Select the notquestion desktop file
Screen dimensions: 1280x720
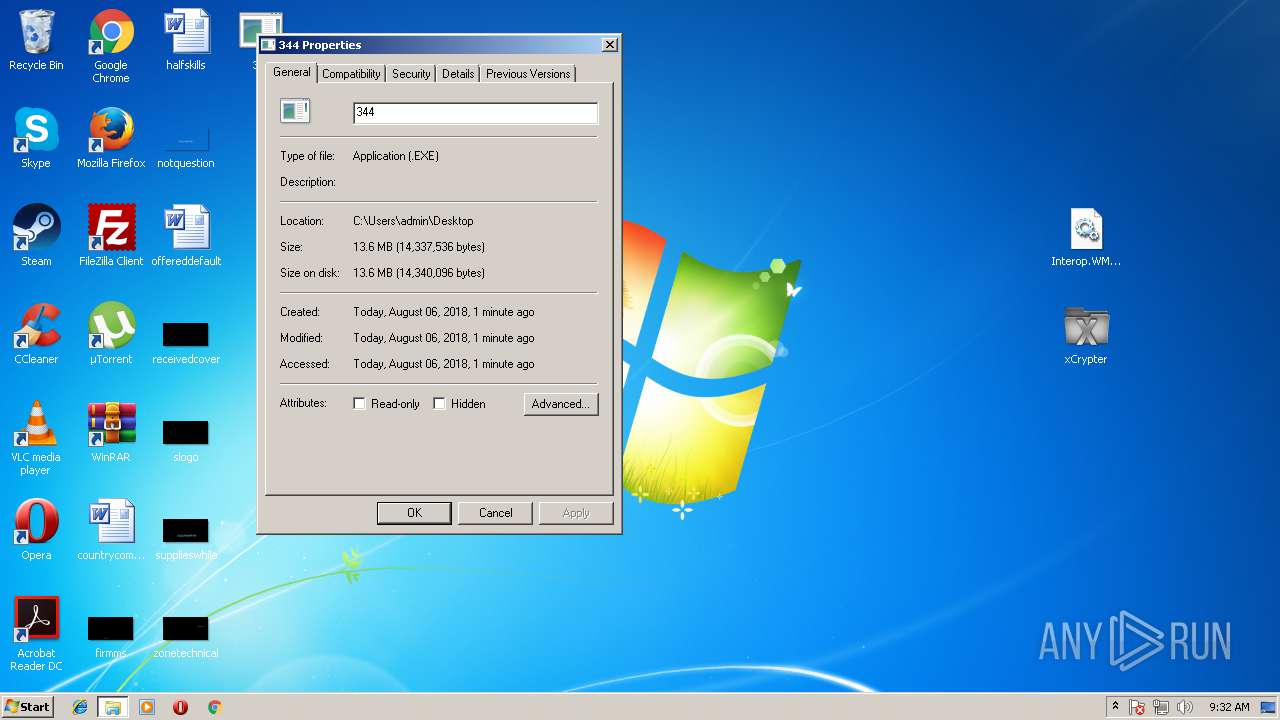tap(186, 146)
